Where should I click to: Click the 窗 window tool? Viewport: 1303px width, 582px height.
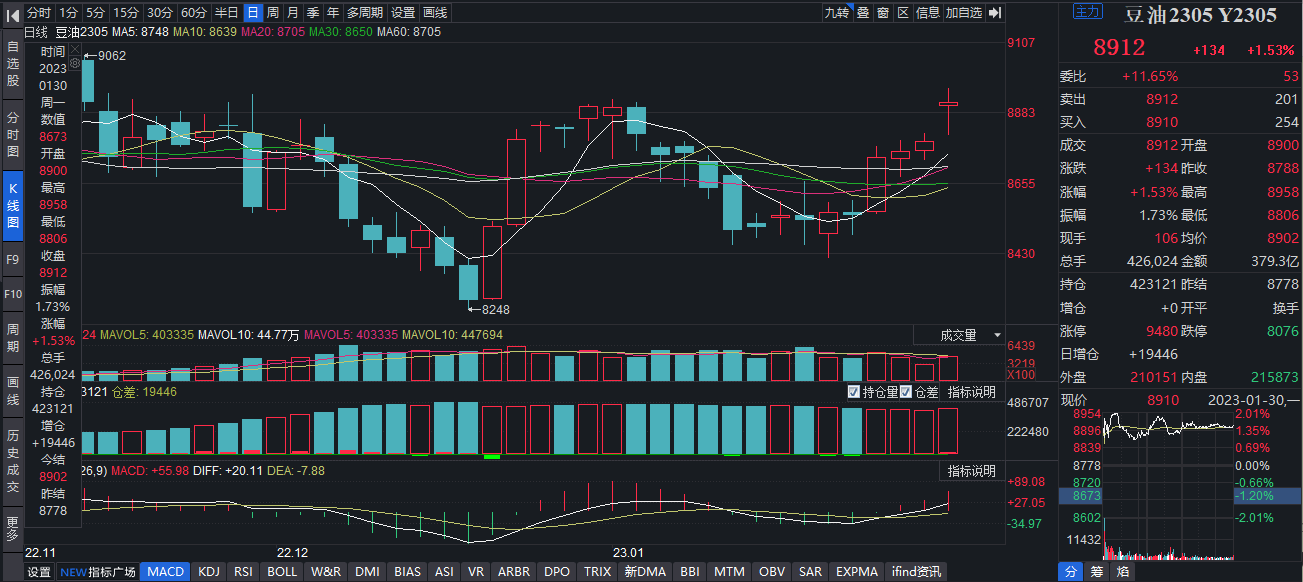(883, 13)
